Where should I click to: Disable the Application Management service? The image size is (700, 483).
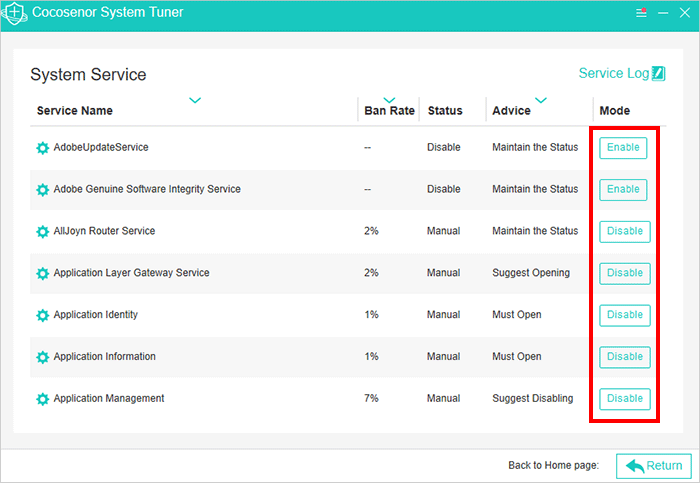[x=625, y=399]
